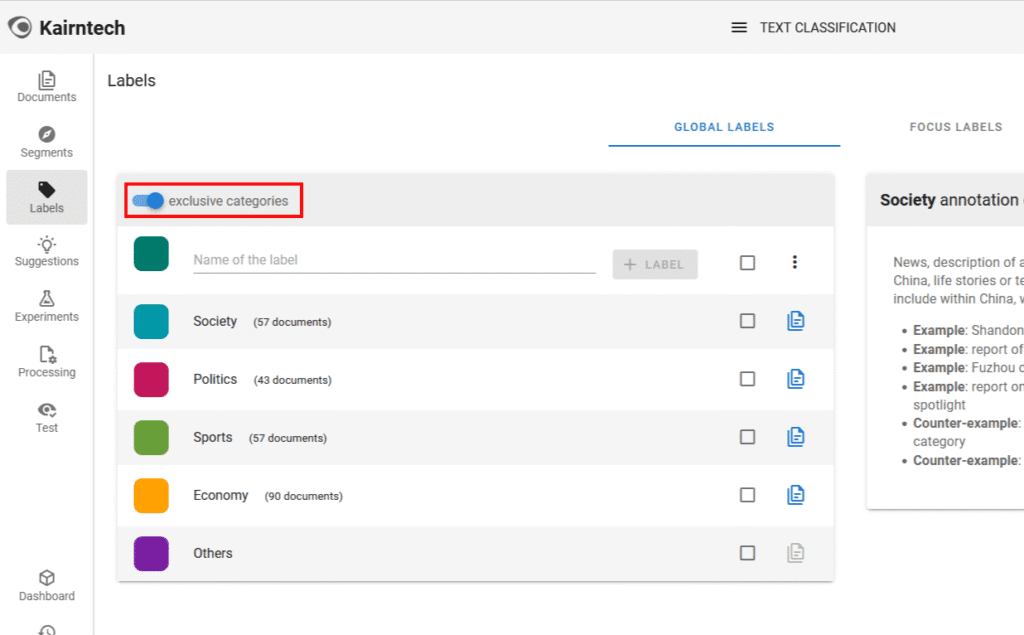Open Society label annotation guidelines icon
This screenshot has width=1024, height=635.
tap(795, 321)
